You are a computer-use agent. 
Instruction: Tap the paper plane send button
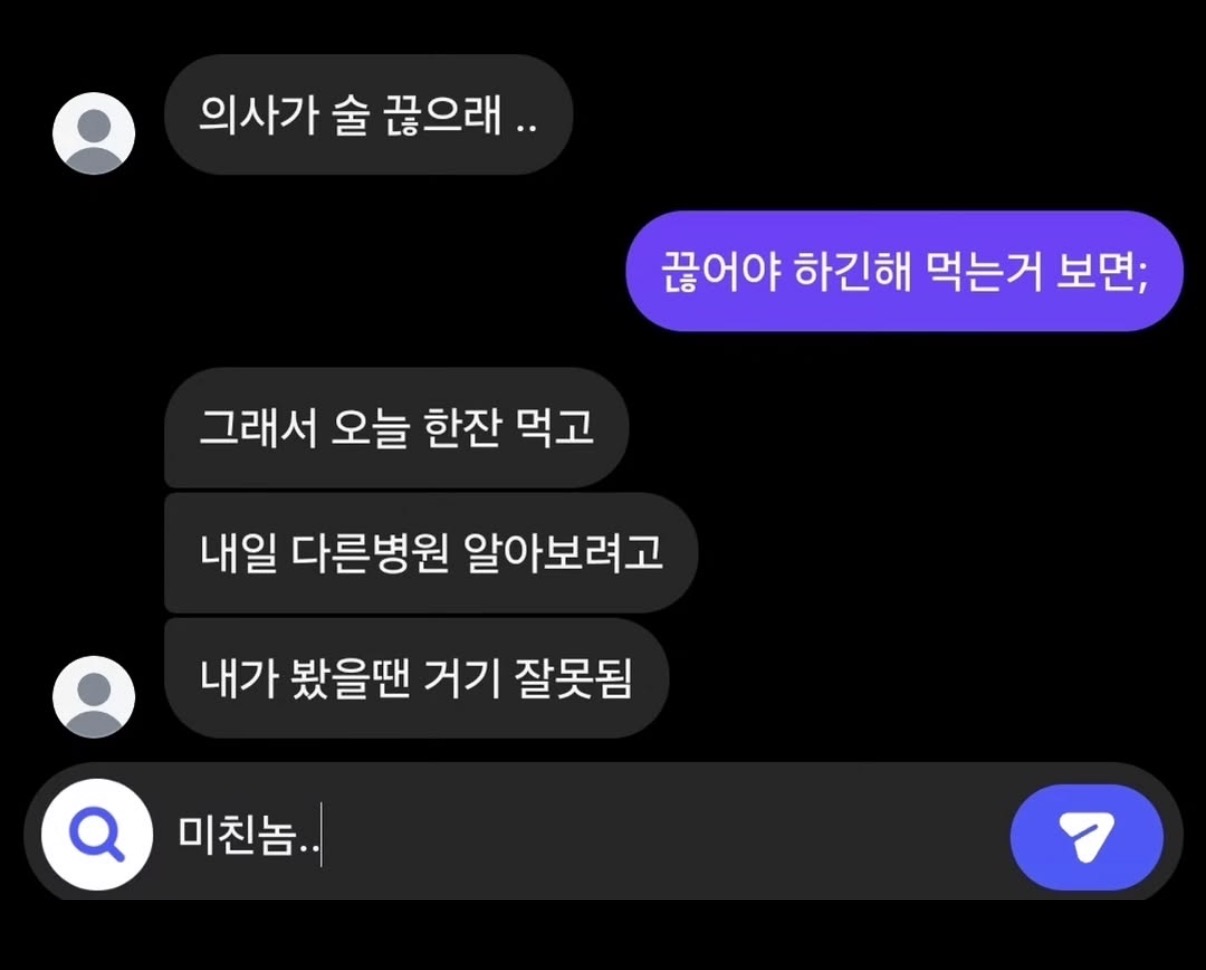1087,838
